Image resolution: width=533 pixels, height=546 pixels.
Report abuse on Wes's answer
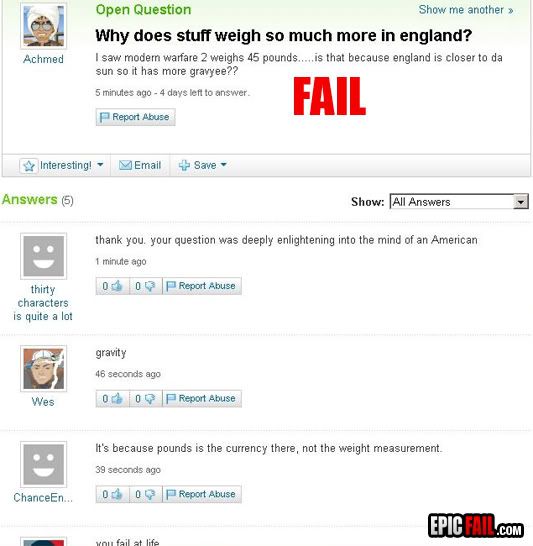[x=202, y=398]
